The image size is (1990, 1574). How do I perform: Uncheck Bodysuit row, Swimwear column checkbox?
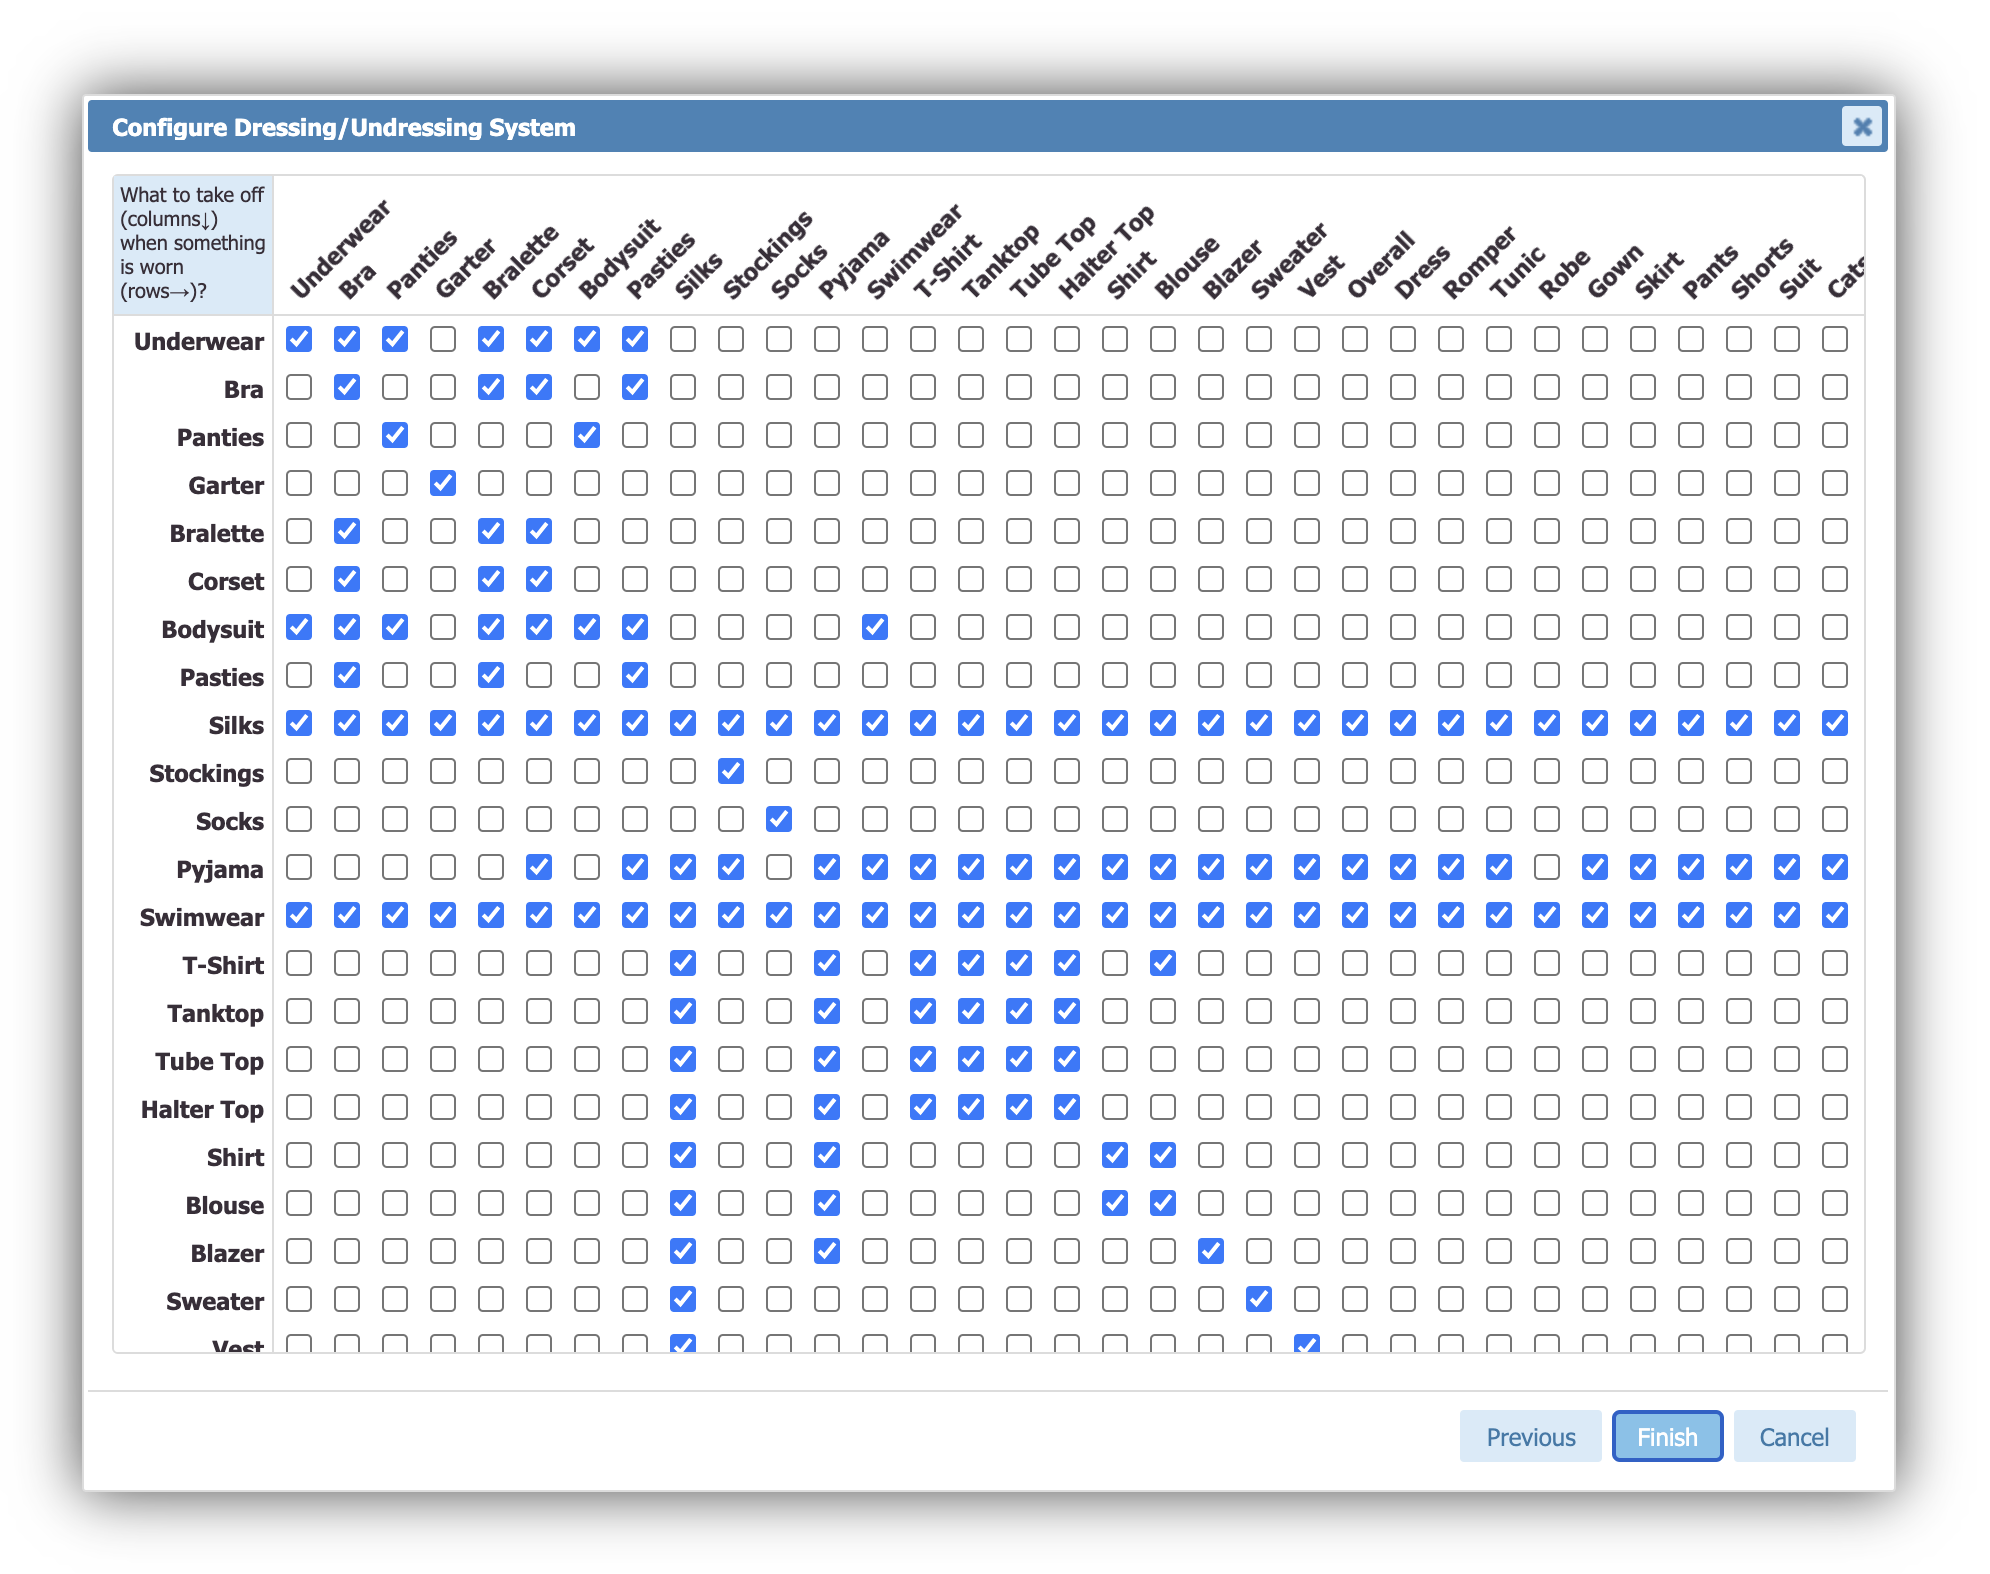(875, 627)
